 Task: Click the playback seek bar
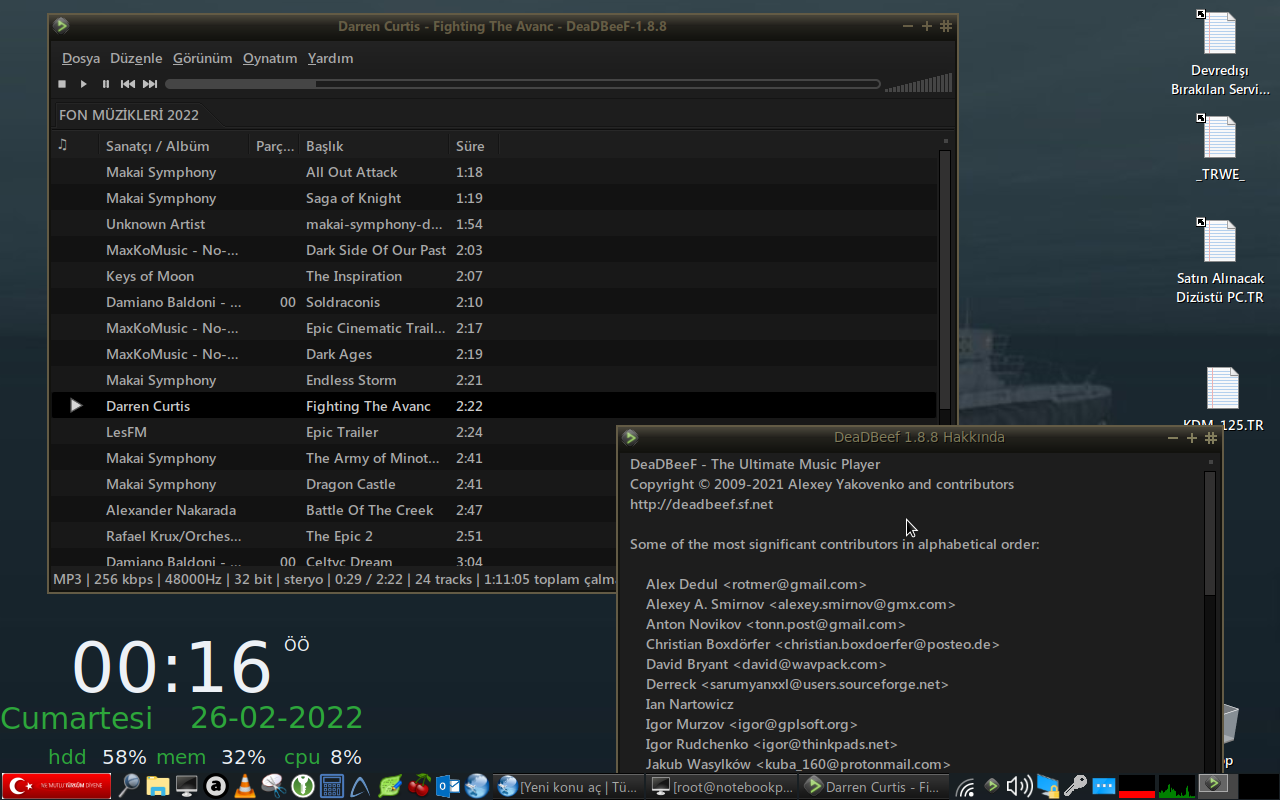point(523,85)
